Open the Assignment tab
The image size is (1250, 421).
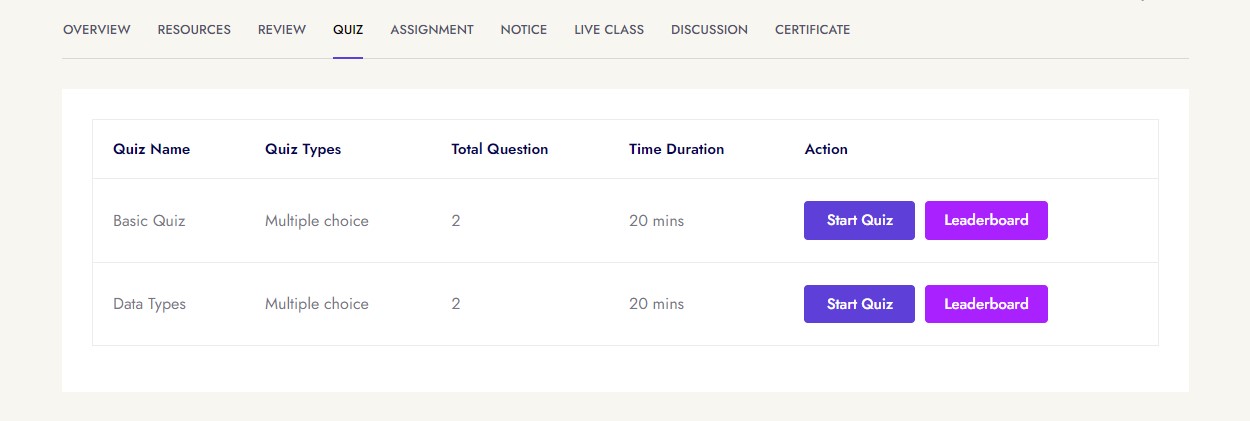pyautogui.click(x=432, y=30)
